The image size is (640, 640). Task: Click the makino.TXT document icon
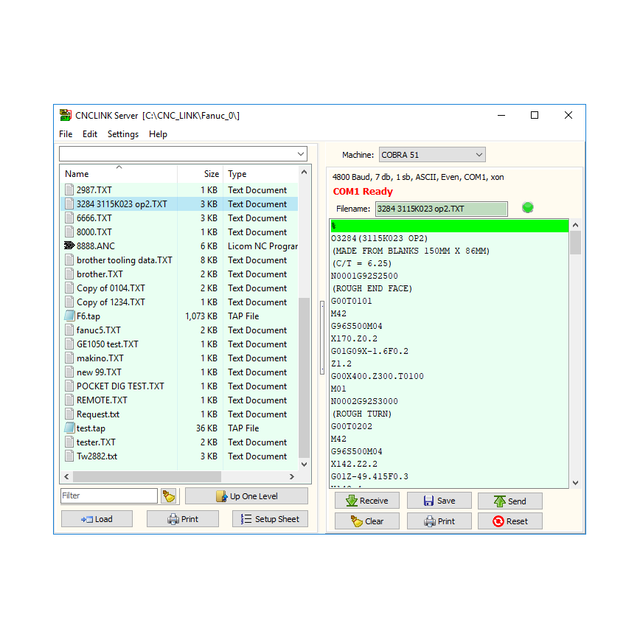click(x=69, y=358)
